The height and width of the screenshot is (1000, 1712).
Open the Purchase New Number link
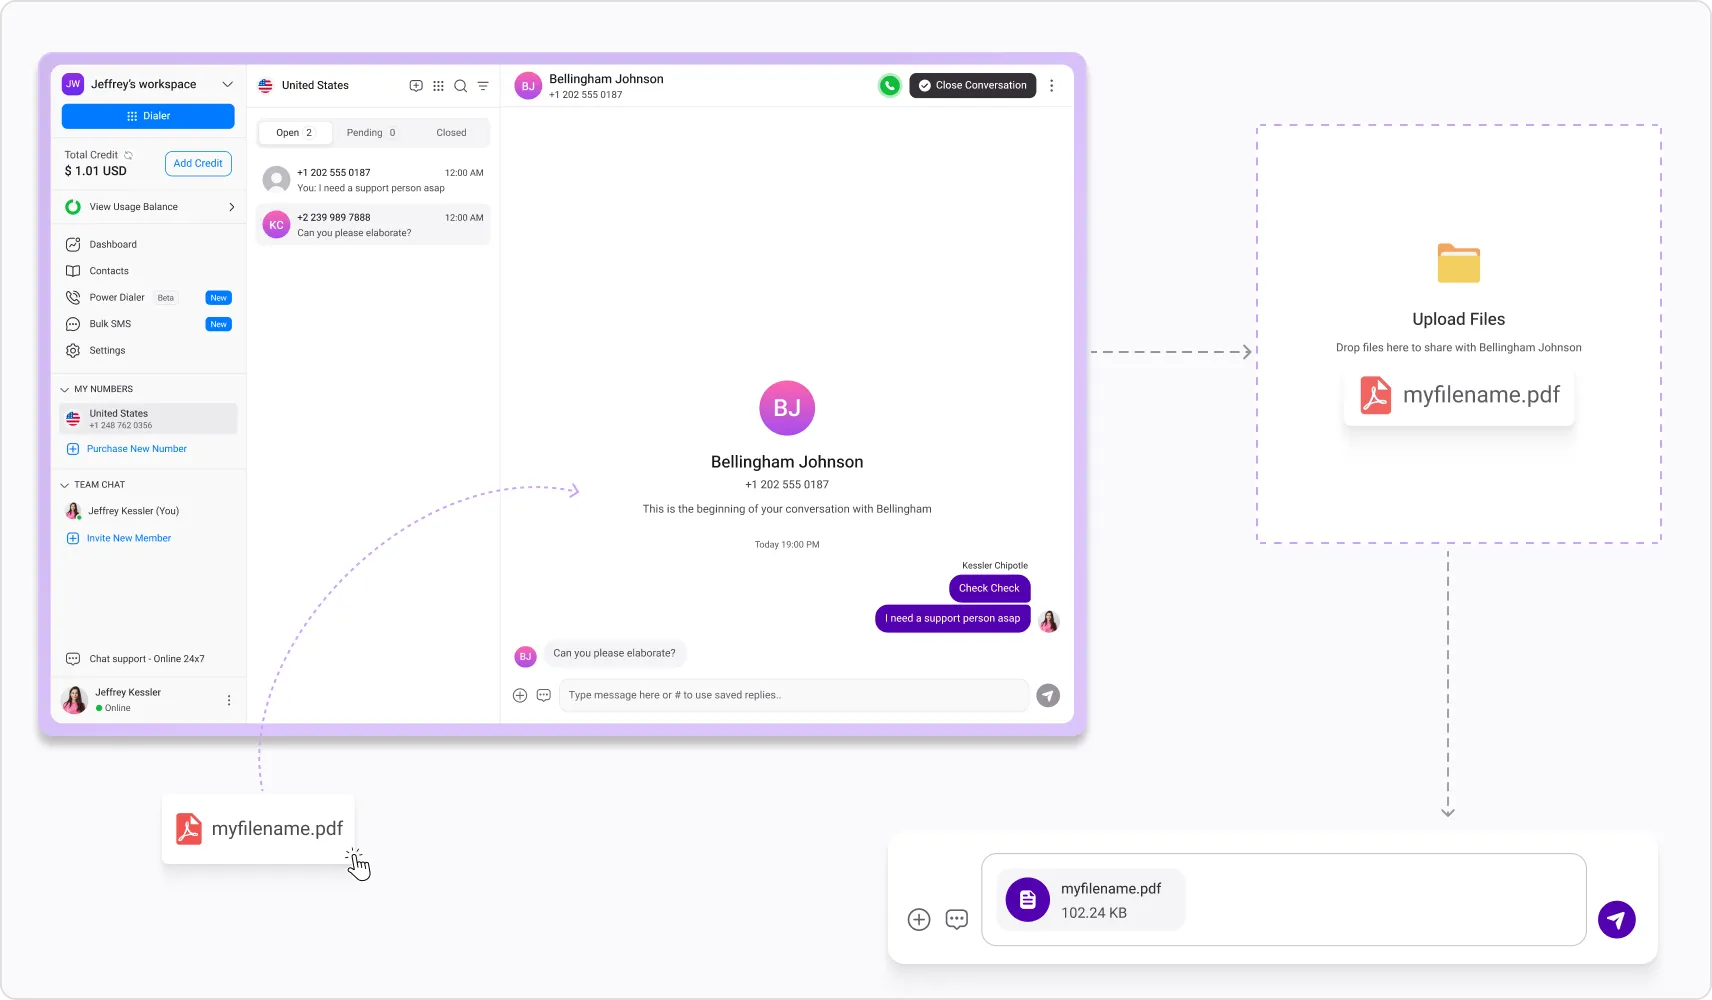pyautogui.click(x=137, y=449)
